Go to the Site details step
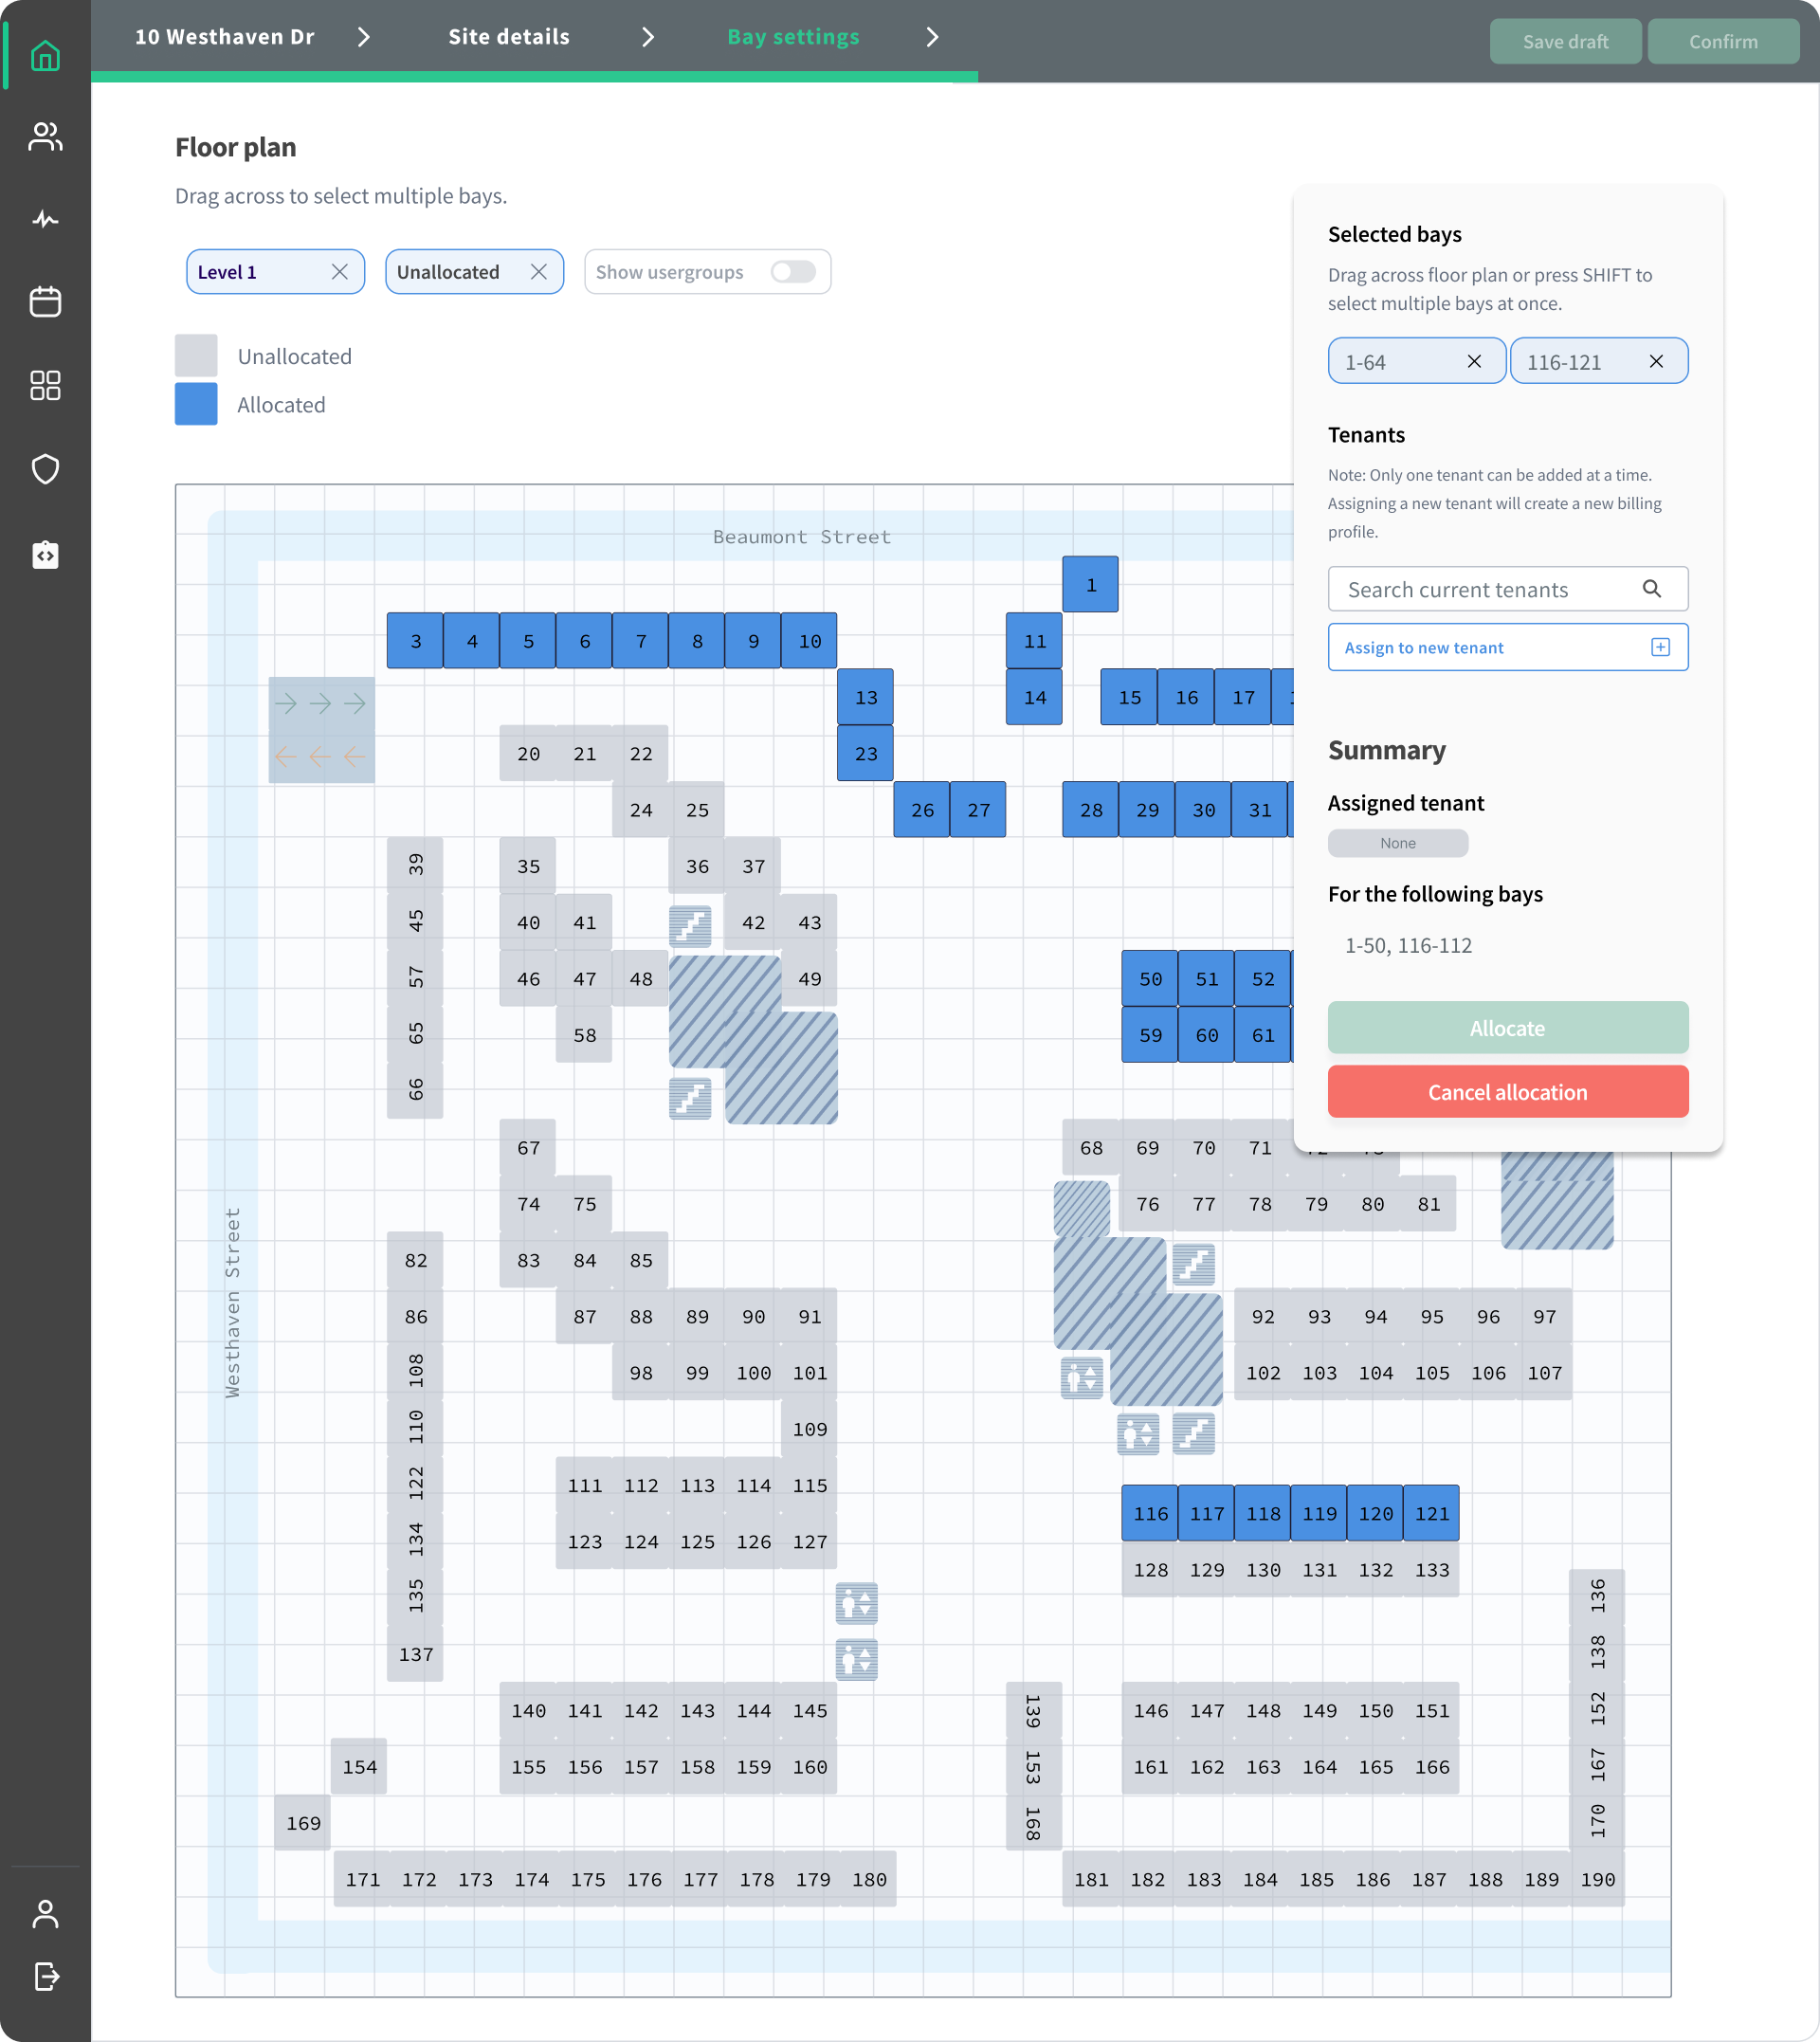This screenshot has height=2042, width=1820. (x=509, y=37)
